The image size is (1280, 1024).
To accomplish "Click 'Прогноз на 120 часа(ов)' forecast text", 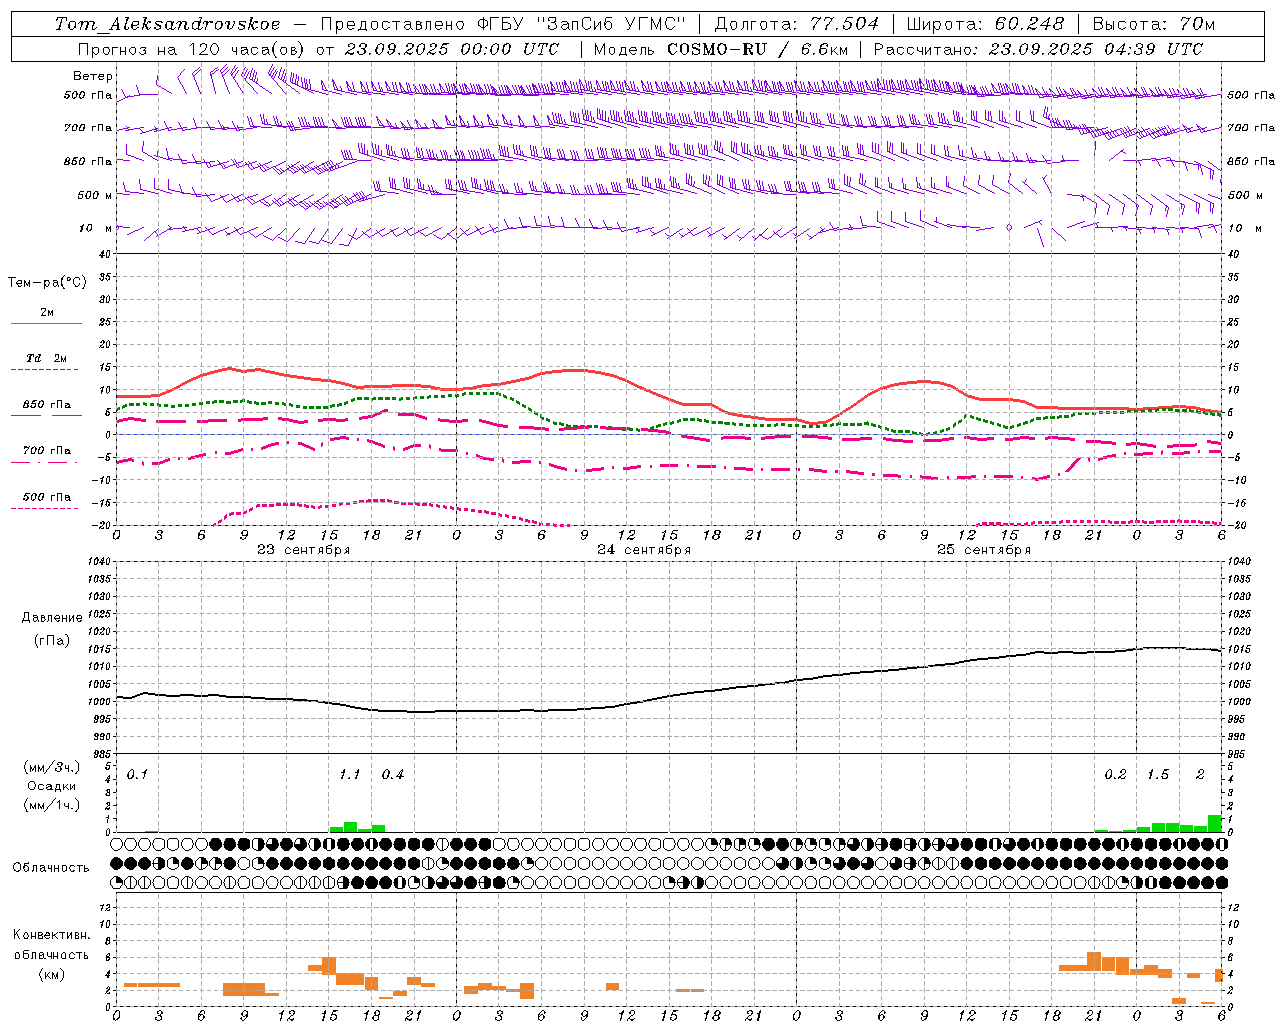I will coord(192,49).
